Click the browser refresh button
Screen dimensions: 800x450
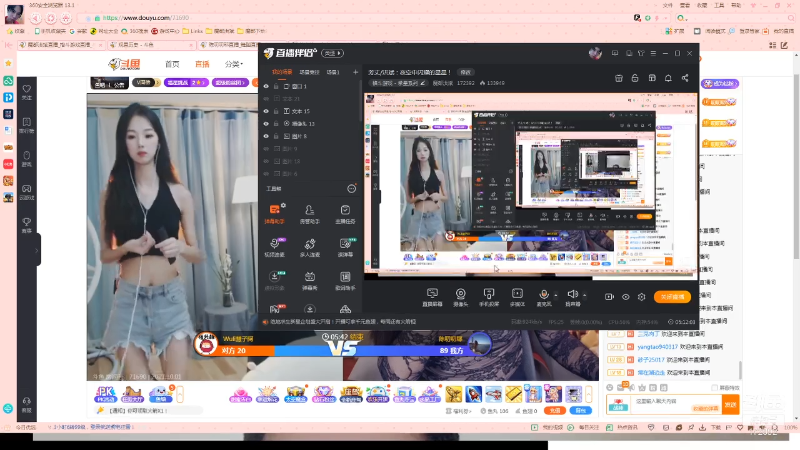pos(51,18)
